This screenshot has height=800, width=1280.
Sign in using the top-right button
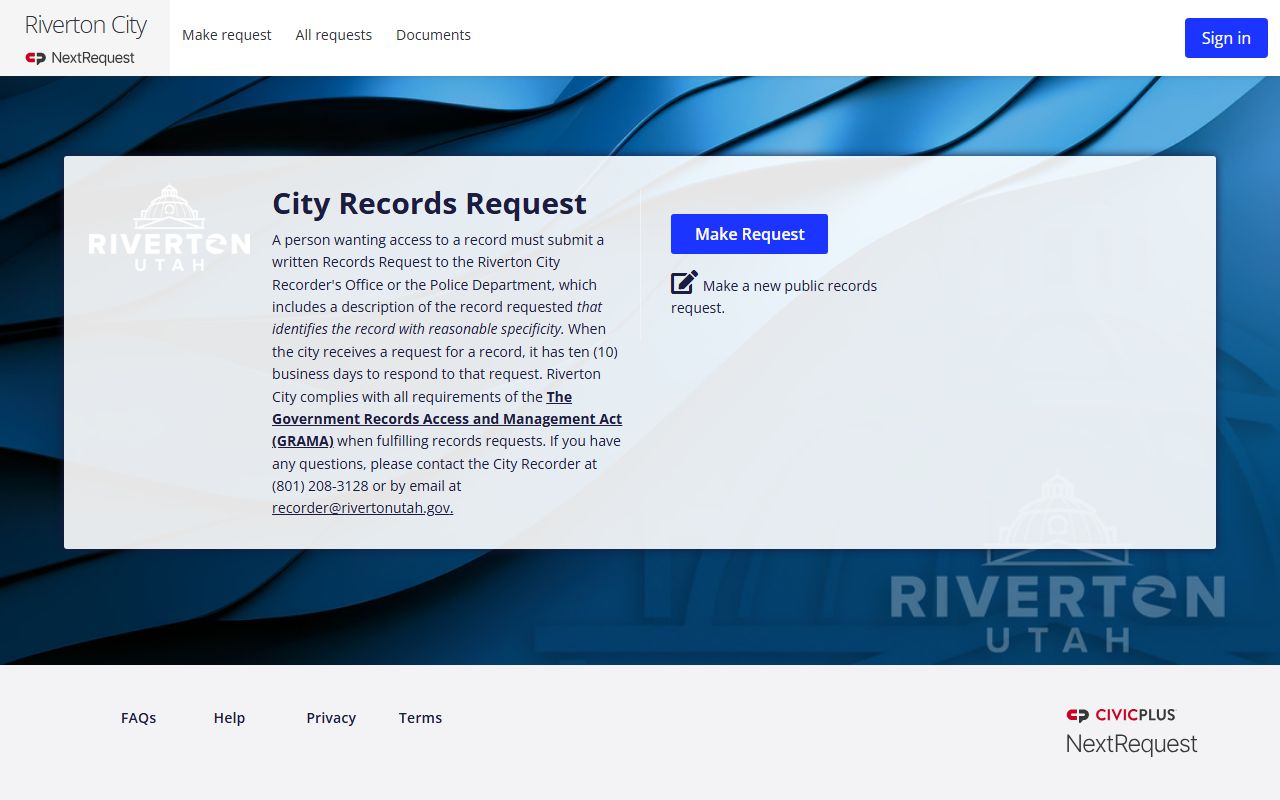(x=1226, y=38)
